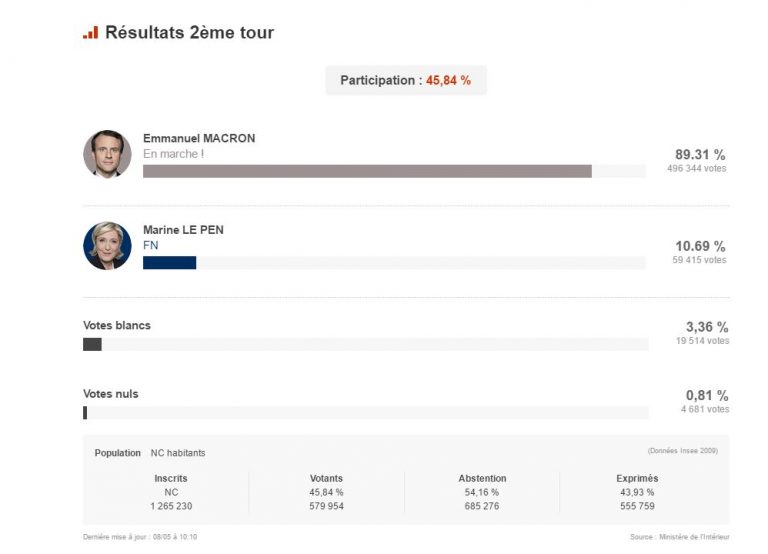Select the En marche ! party label

[173, 154]
